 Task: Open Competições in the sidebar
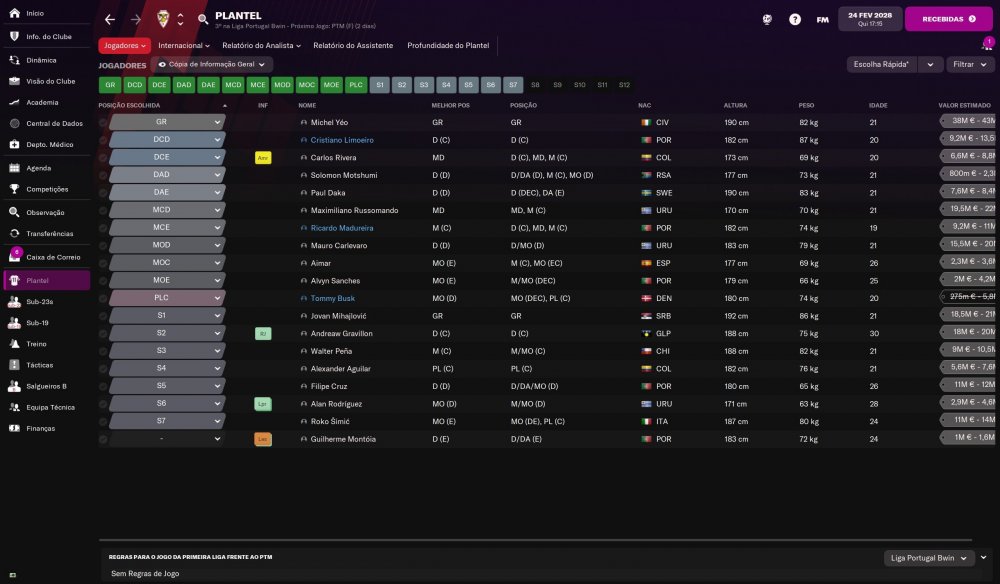[45, 189]
